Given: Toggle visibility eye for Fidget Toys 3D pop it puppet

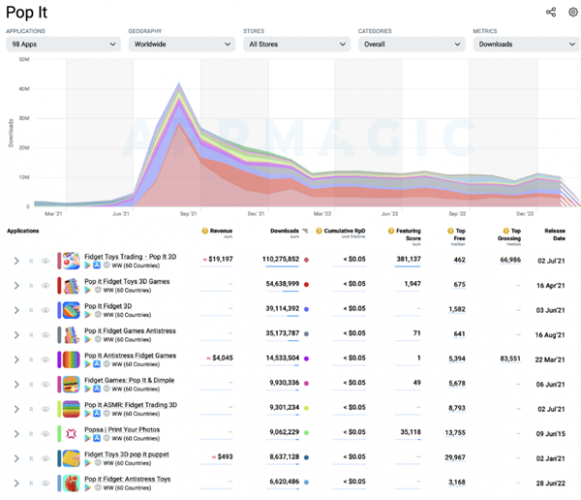Looking at the screenshot, I should tap(45, 458).
